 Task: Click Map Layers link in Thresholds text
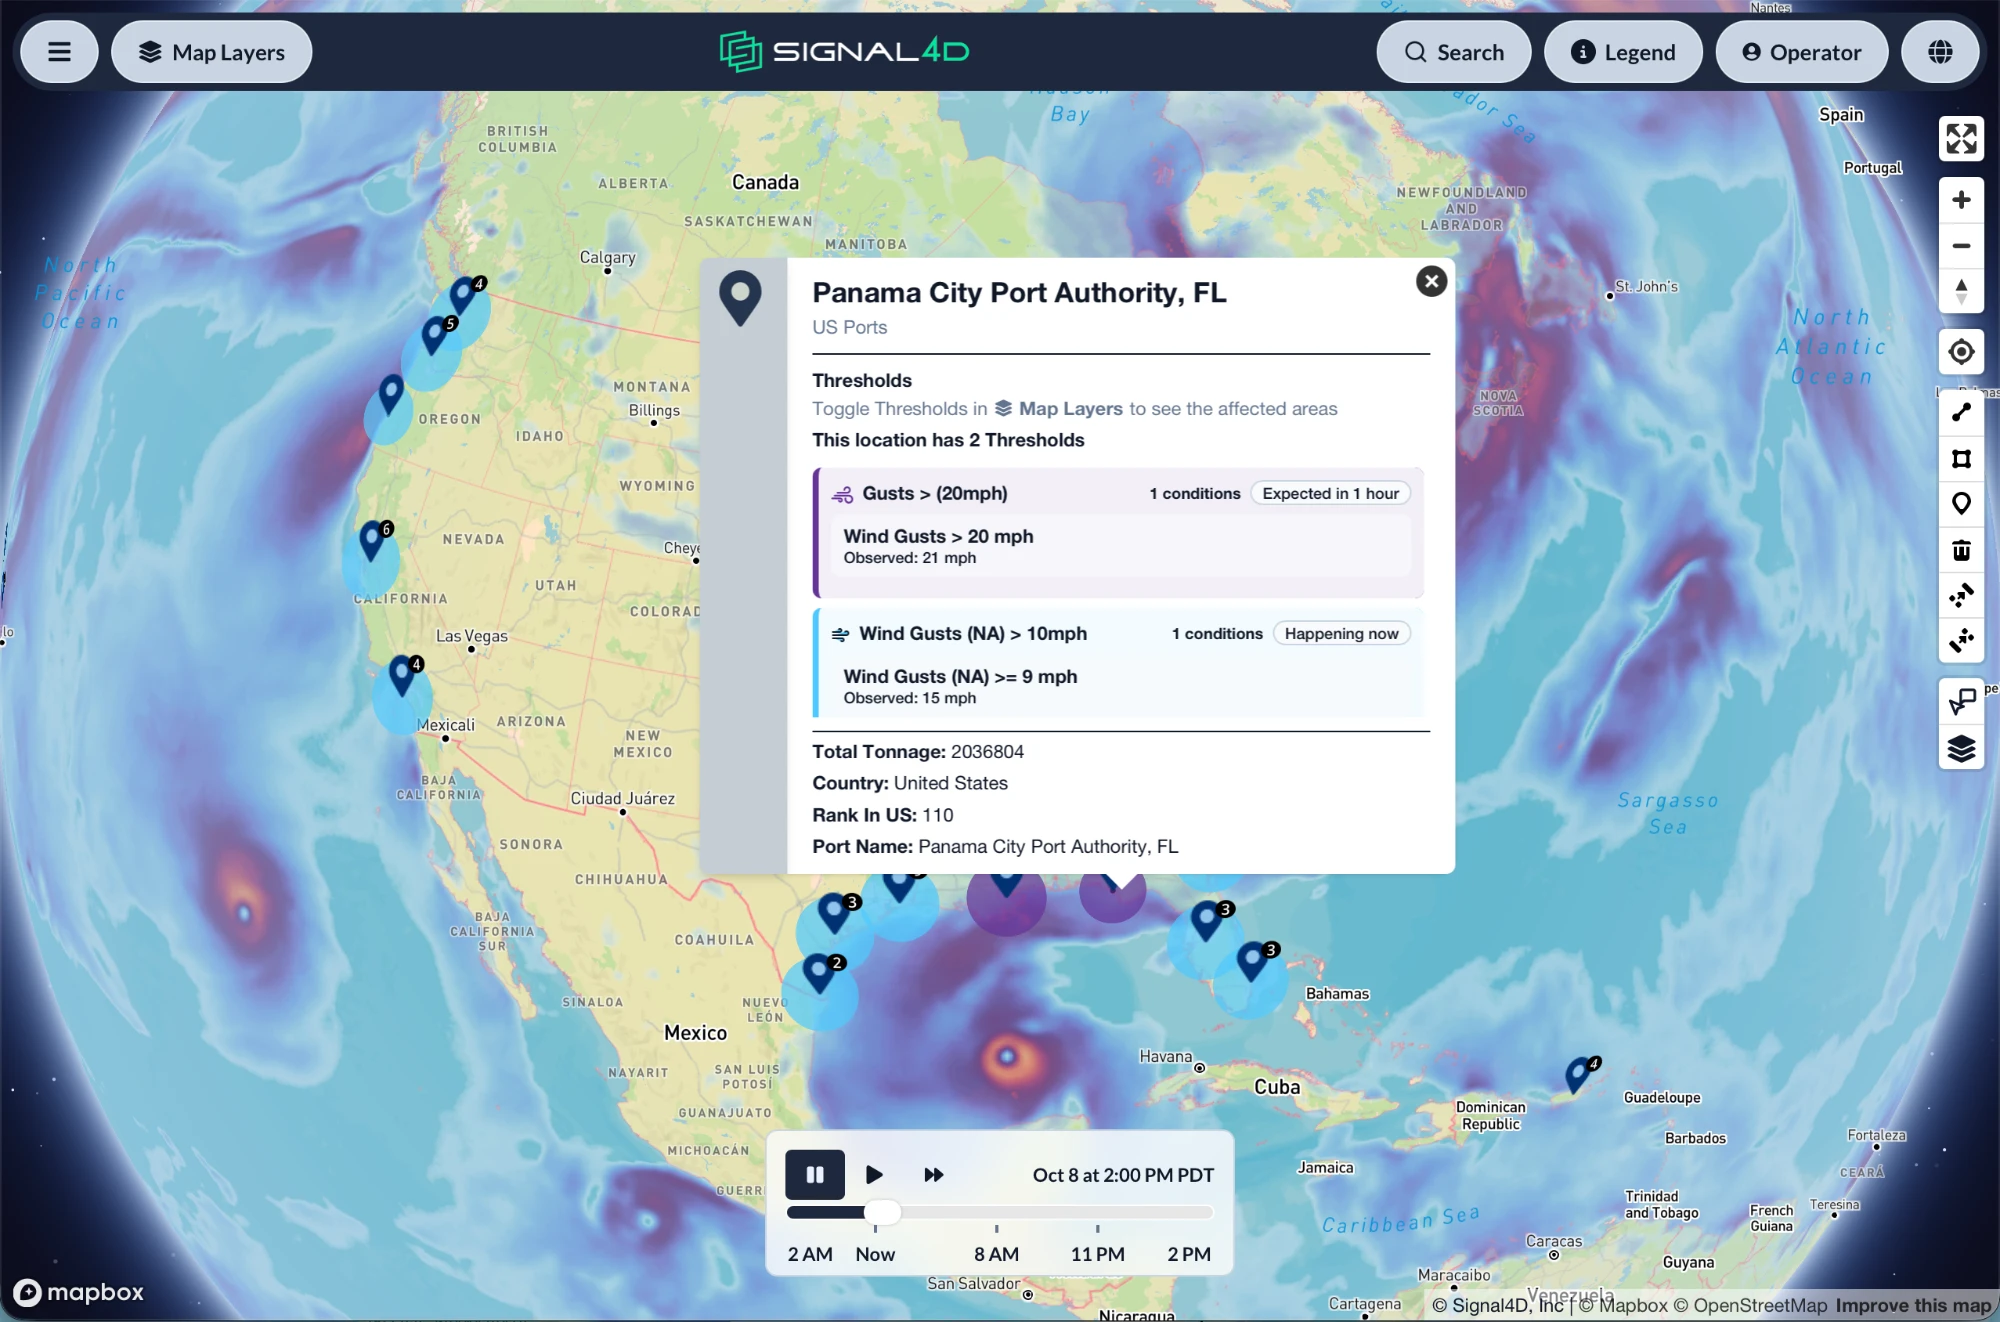[1059, 408]
